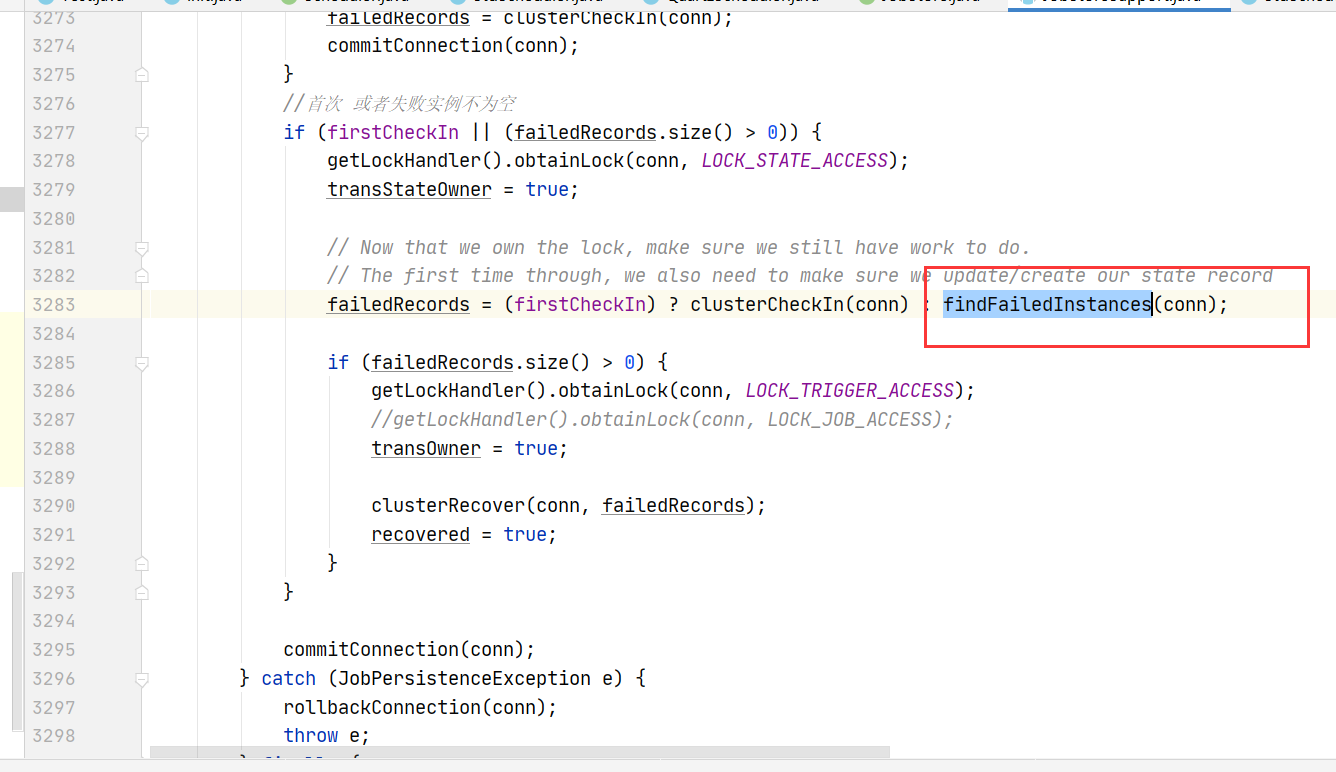Click line number 3277 in gutter
The width and height of the screenshot is (1336, 772).
click(x=54, y=132)
